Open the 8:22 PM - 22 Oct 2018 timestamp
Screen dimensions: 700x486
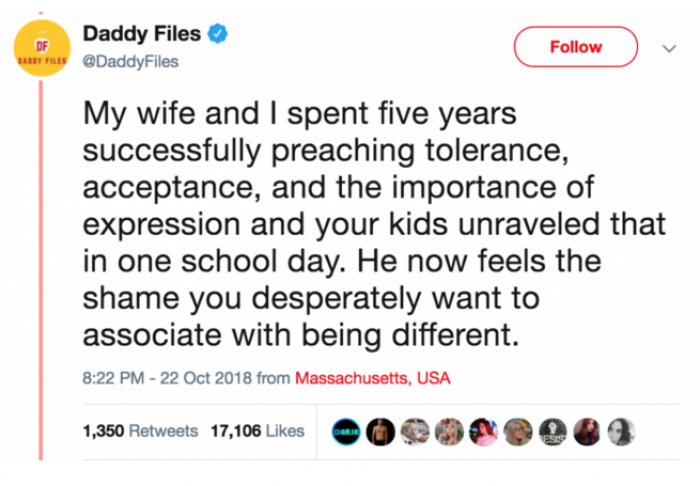[174, 378]
